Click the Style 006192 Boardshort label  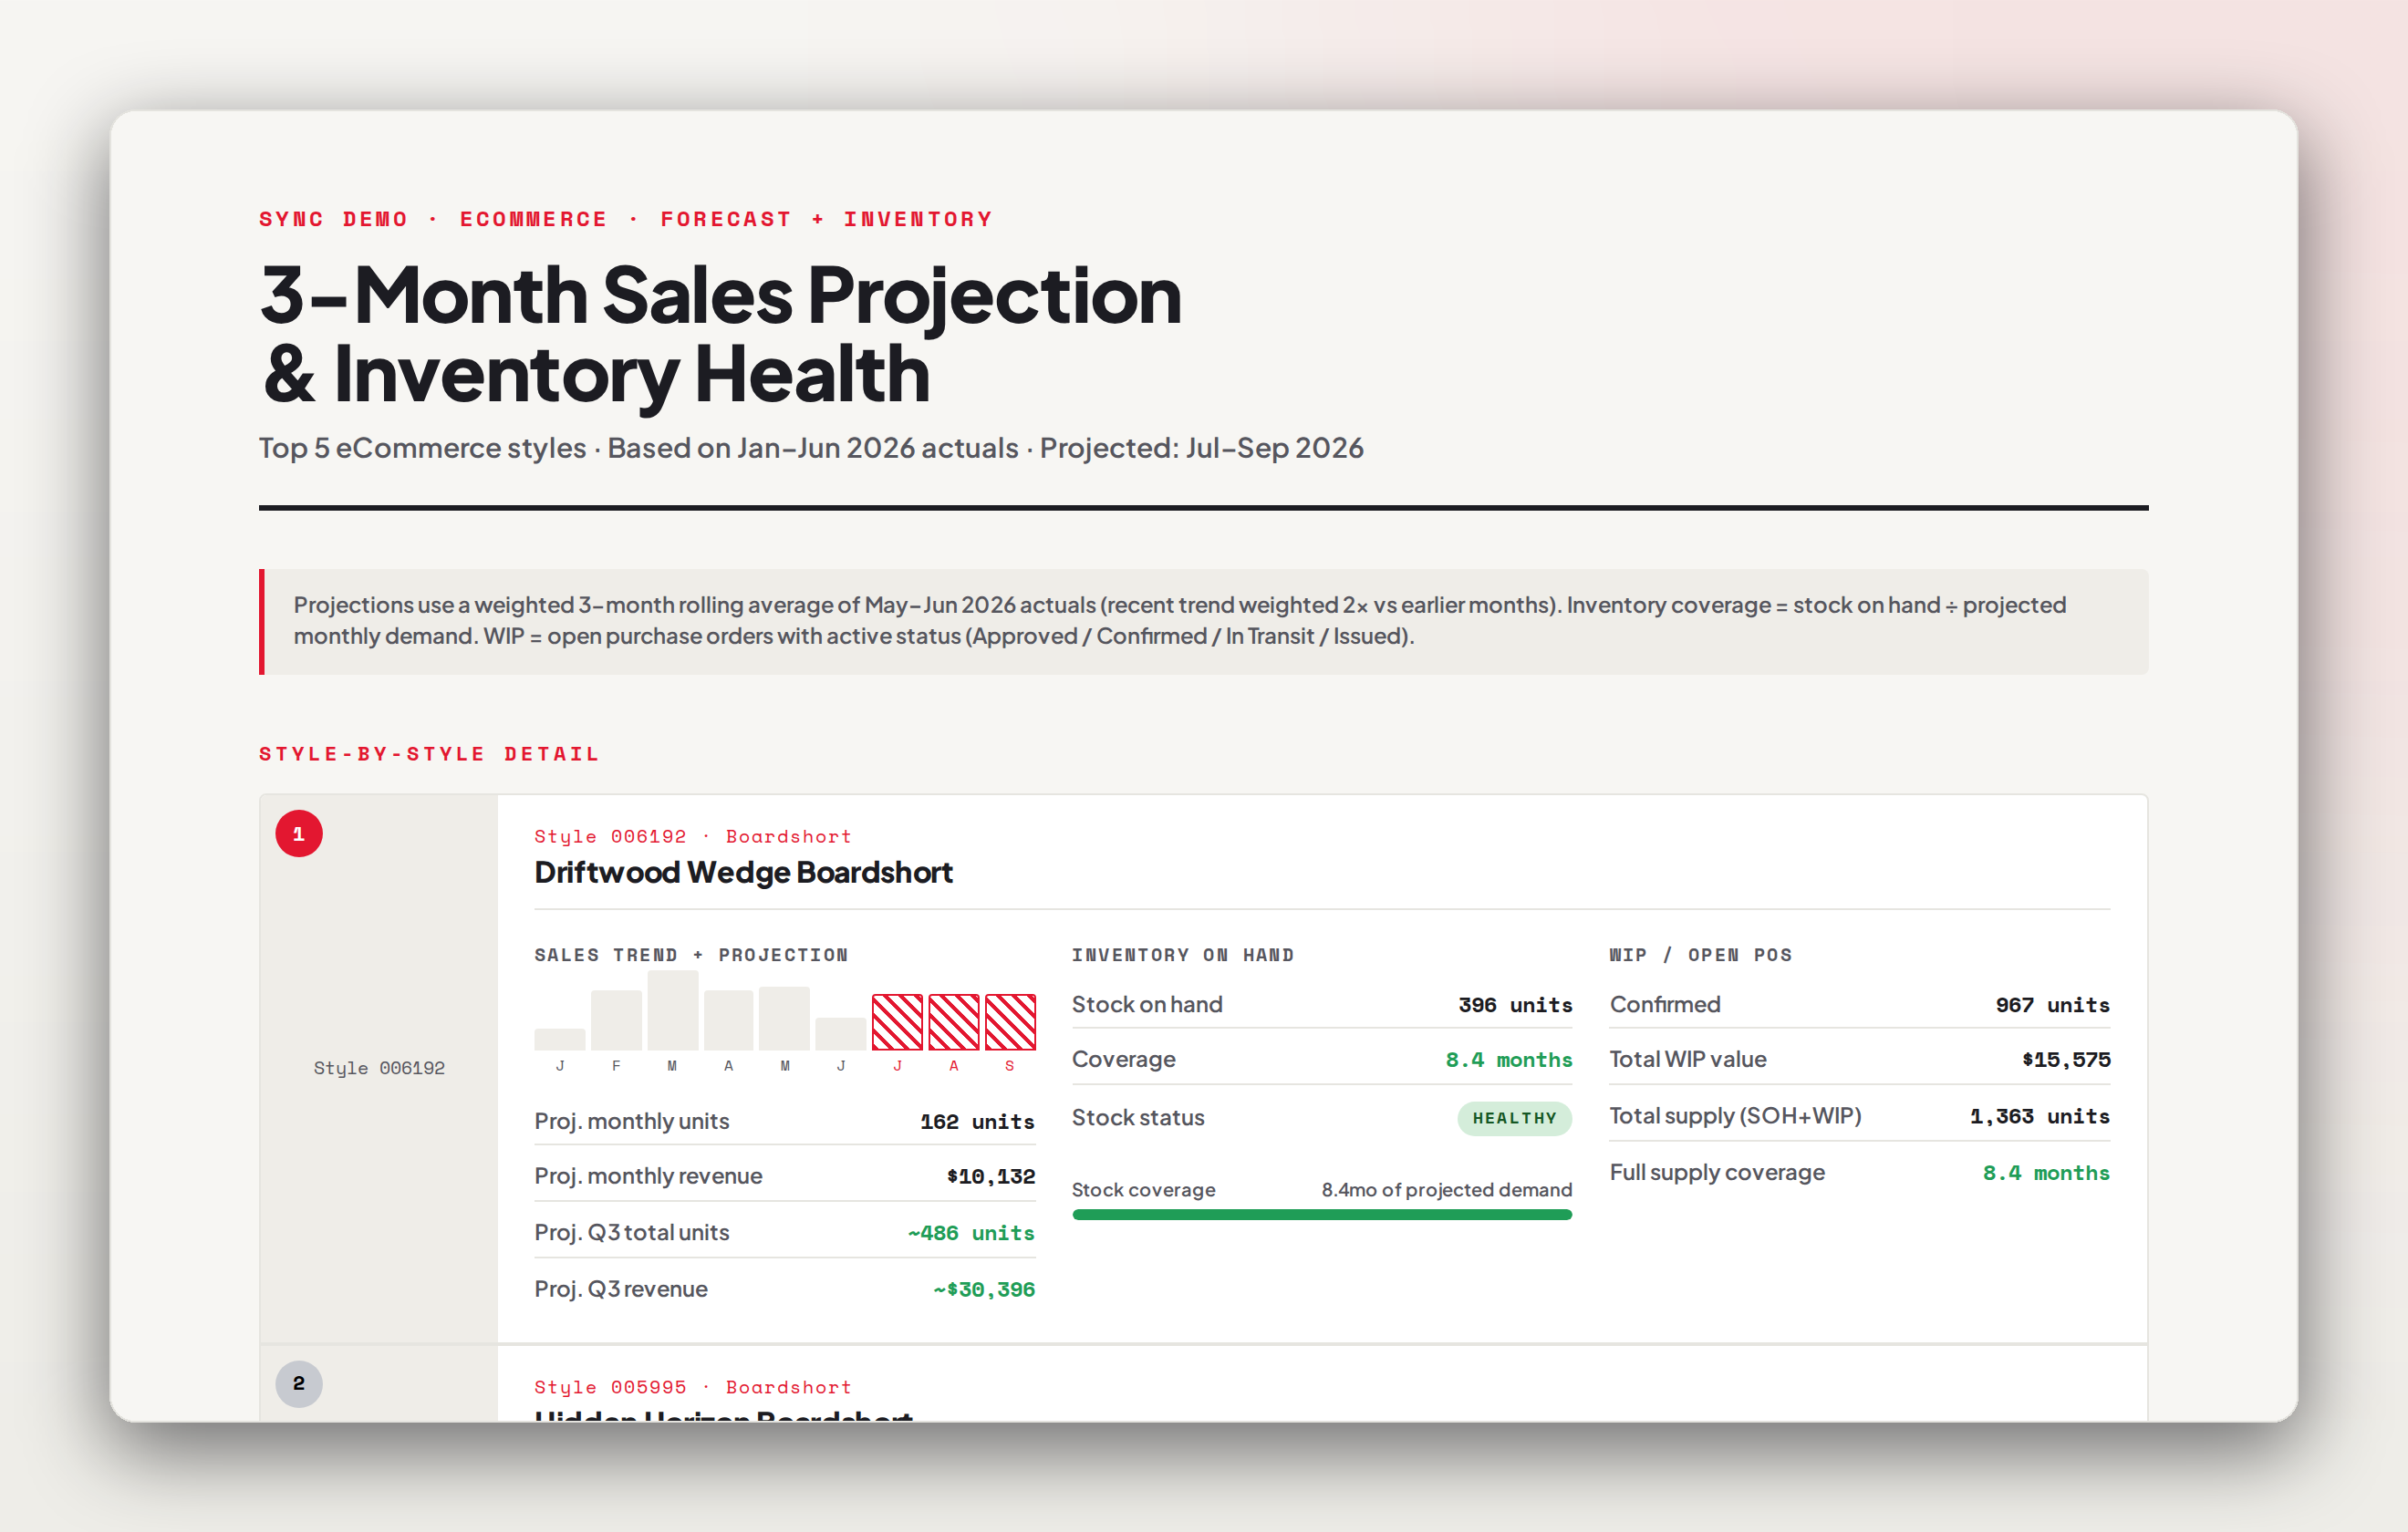tap(693, 836)
